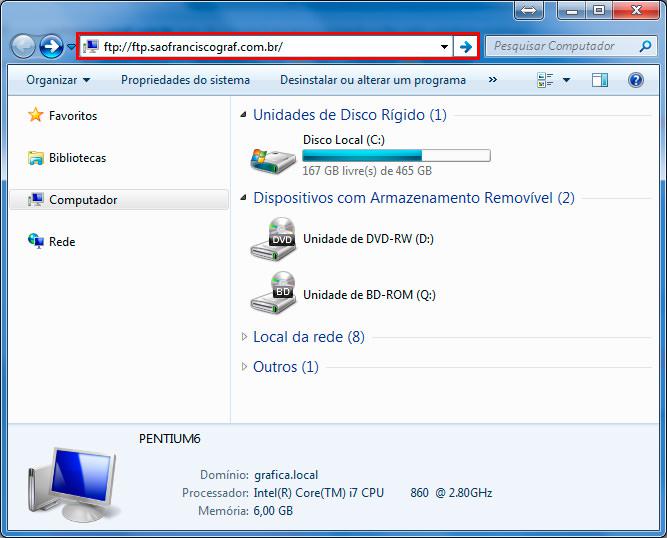Screen dimensions: 667x538
Task: Click Dispositivos com Armazenamento Removível (2) heading
Action: pyautogui.click(x=413, y=198)
